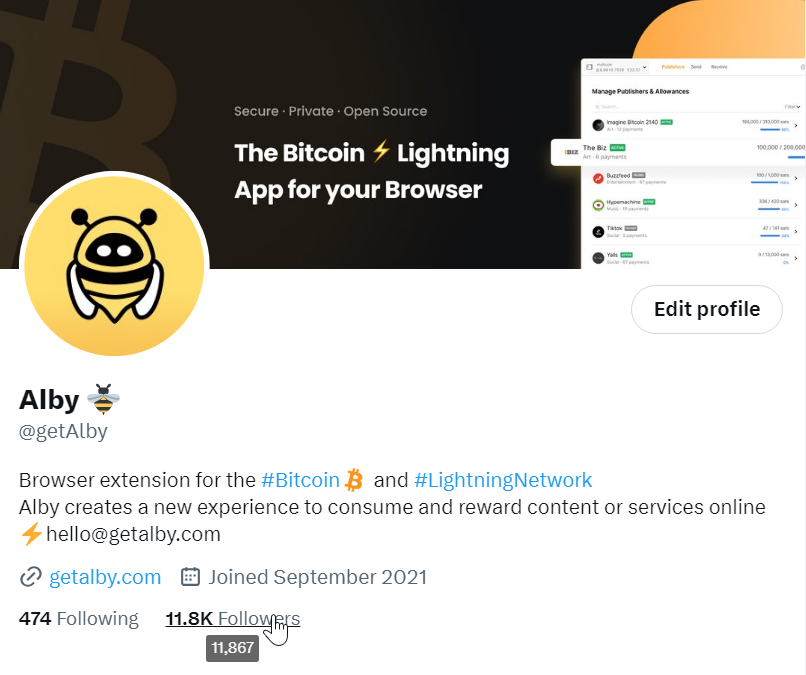This screenshot has width=806, height=675.
Task: Click the orange Bitcoin emoji in bio
Action: 354,480
